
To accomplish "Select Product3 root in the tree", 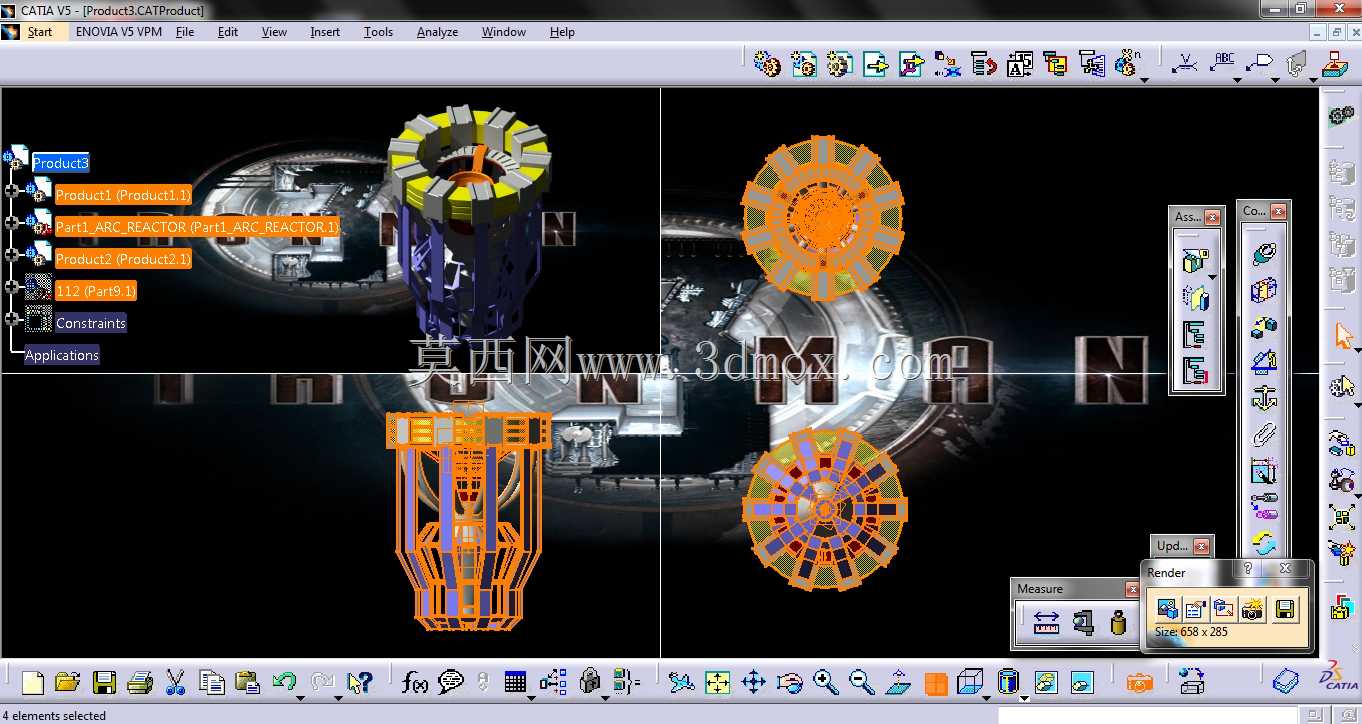I will 60,163.
